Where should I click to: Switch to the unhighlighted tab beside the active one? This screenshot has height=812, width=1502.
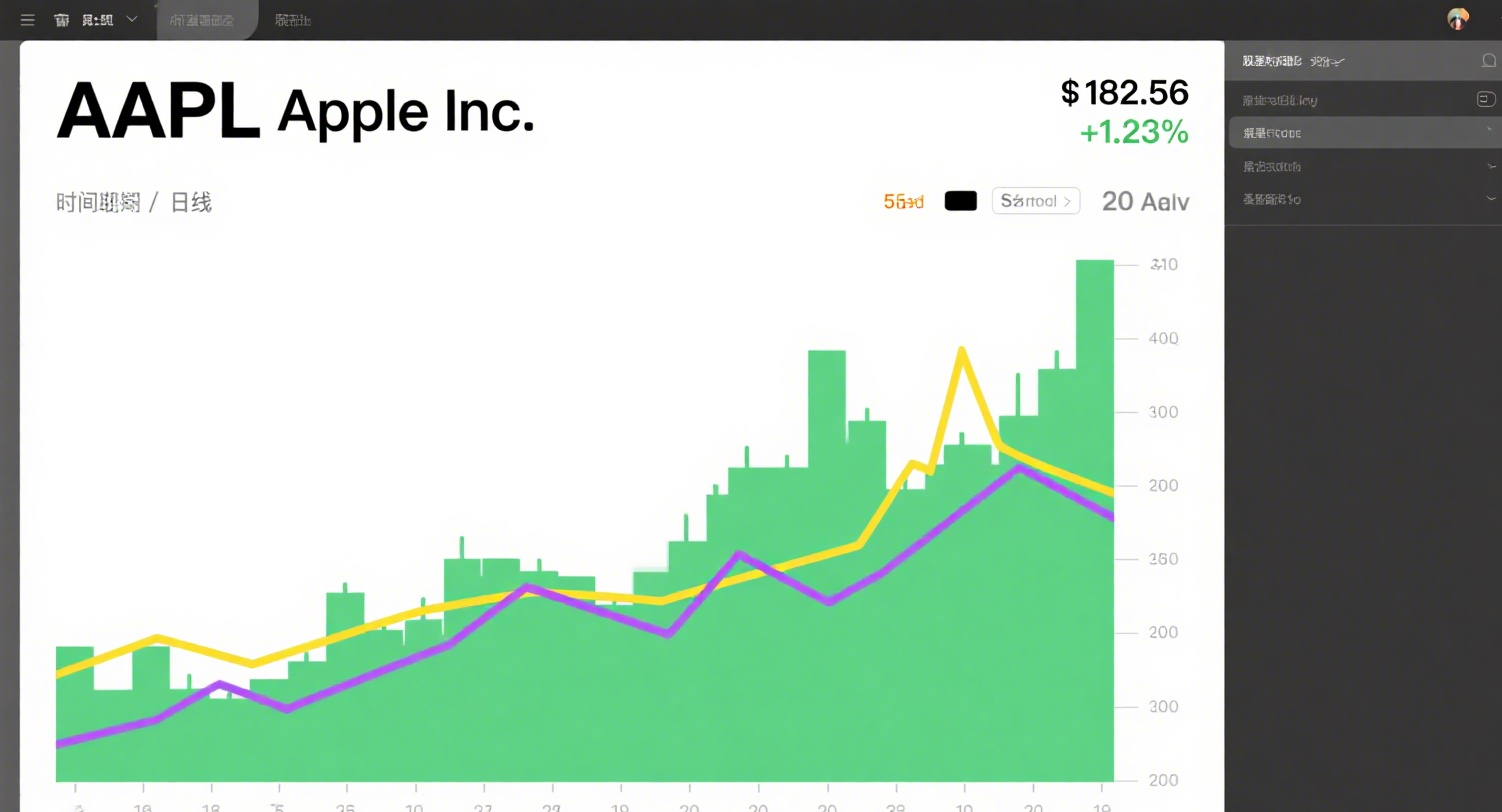pyautogui.click(x=293, y=20)
